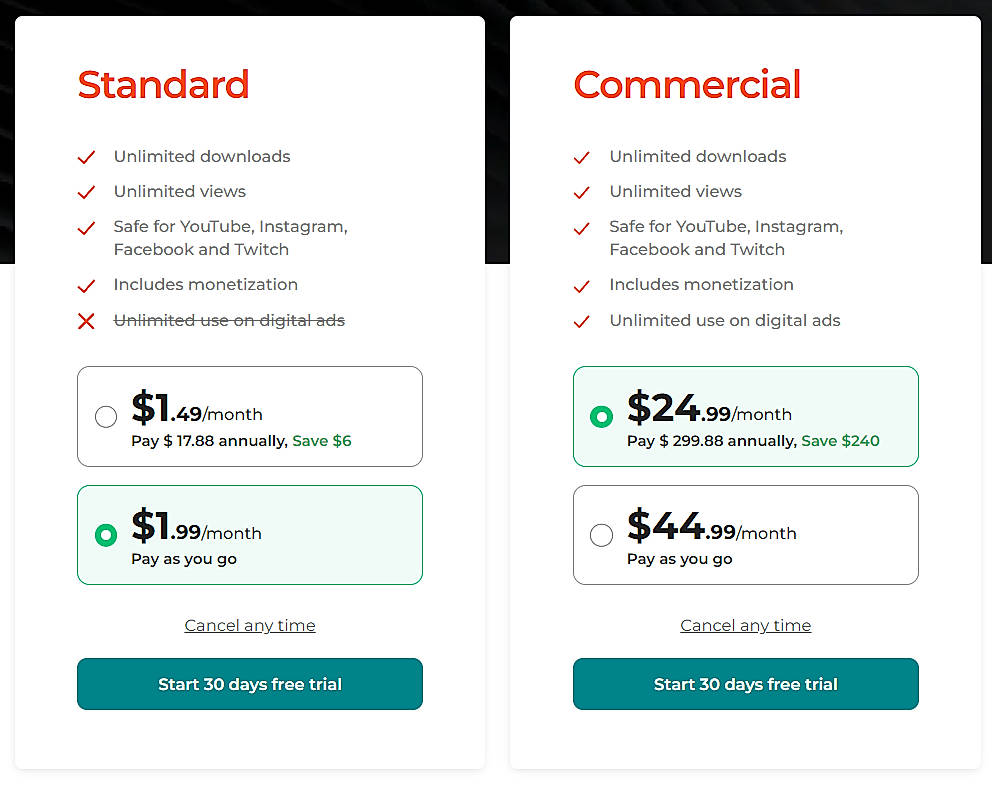Click the red X beside Unlimited use on digital ads

point(86,321)
